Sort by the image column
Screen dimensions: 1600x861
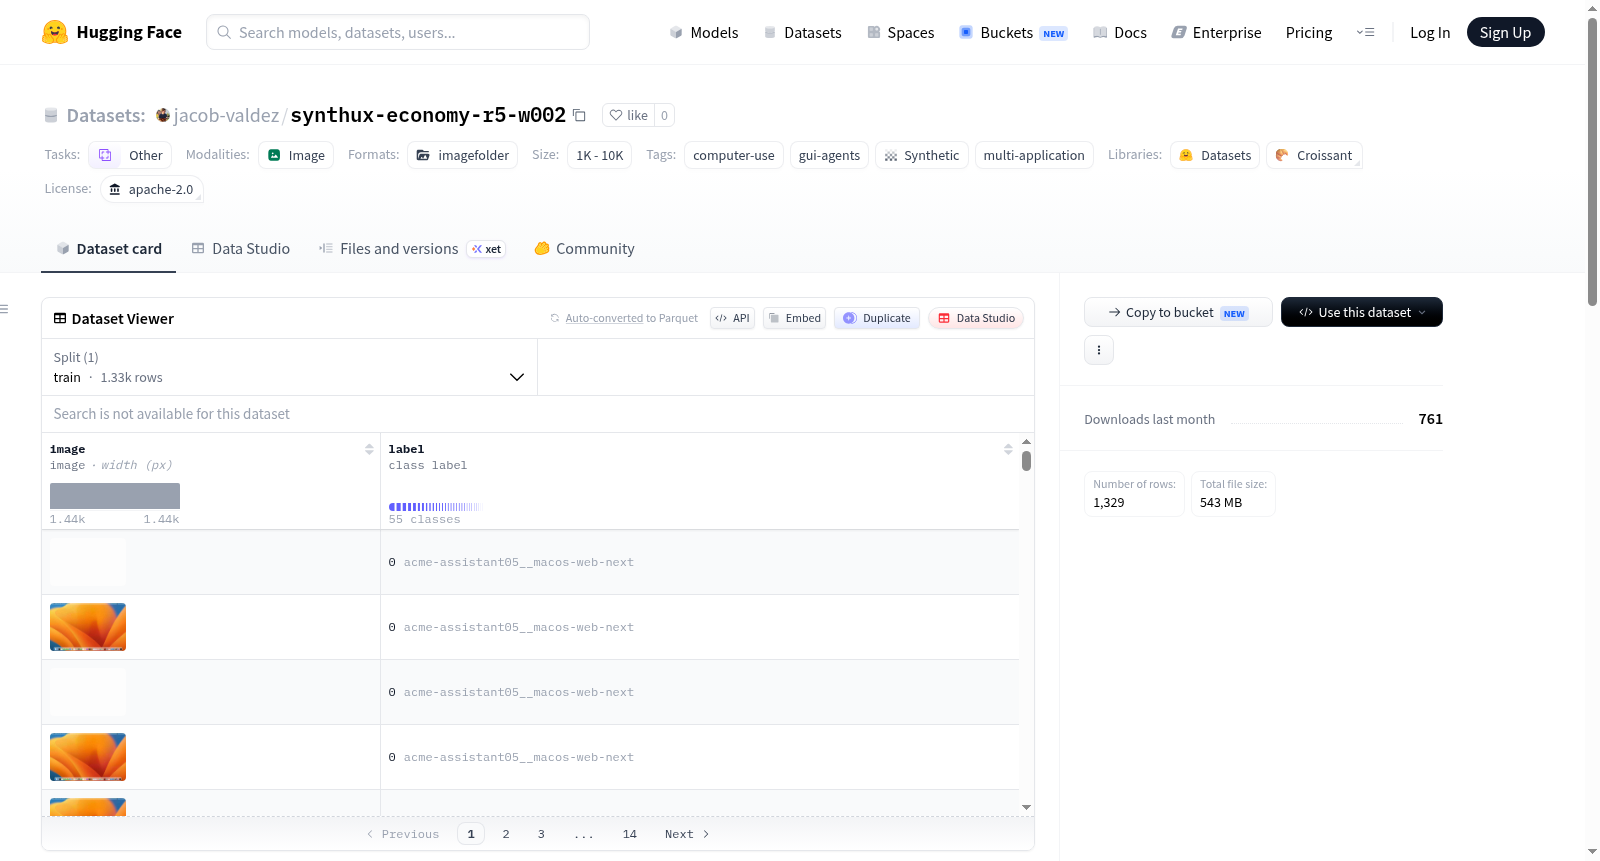pyautogui.click(x=369, y=449)
